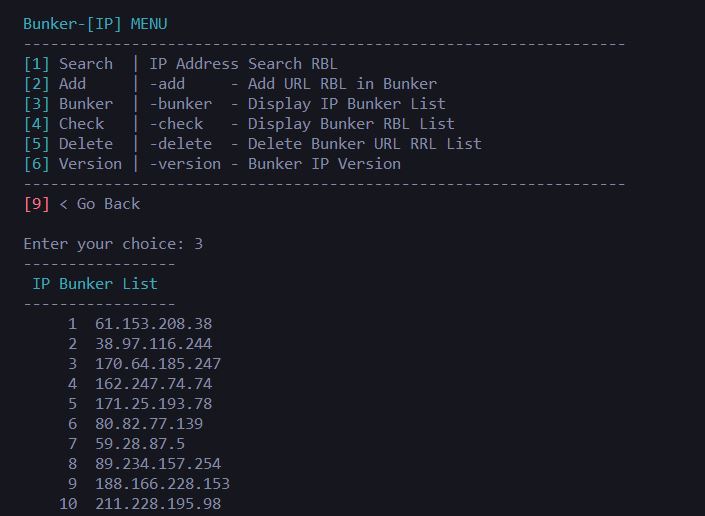Image resolution: width=705 pixels, height=516 pixels.
Task: Click 'Display Bunker RBL List' description
Action: point(351,124)
